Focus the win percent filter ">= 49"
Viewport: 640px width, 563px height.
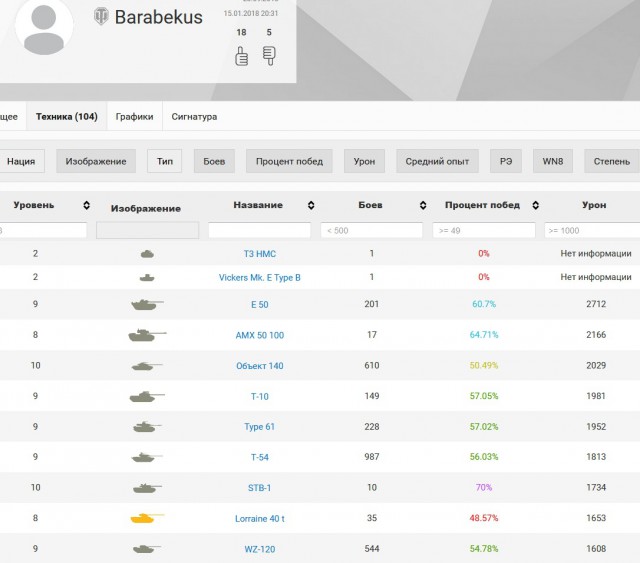tap(484, 230)
